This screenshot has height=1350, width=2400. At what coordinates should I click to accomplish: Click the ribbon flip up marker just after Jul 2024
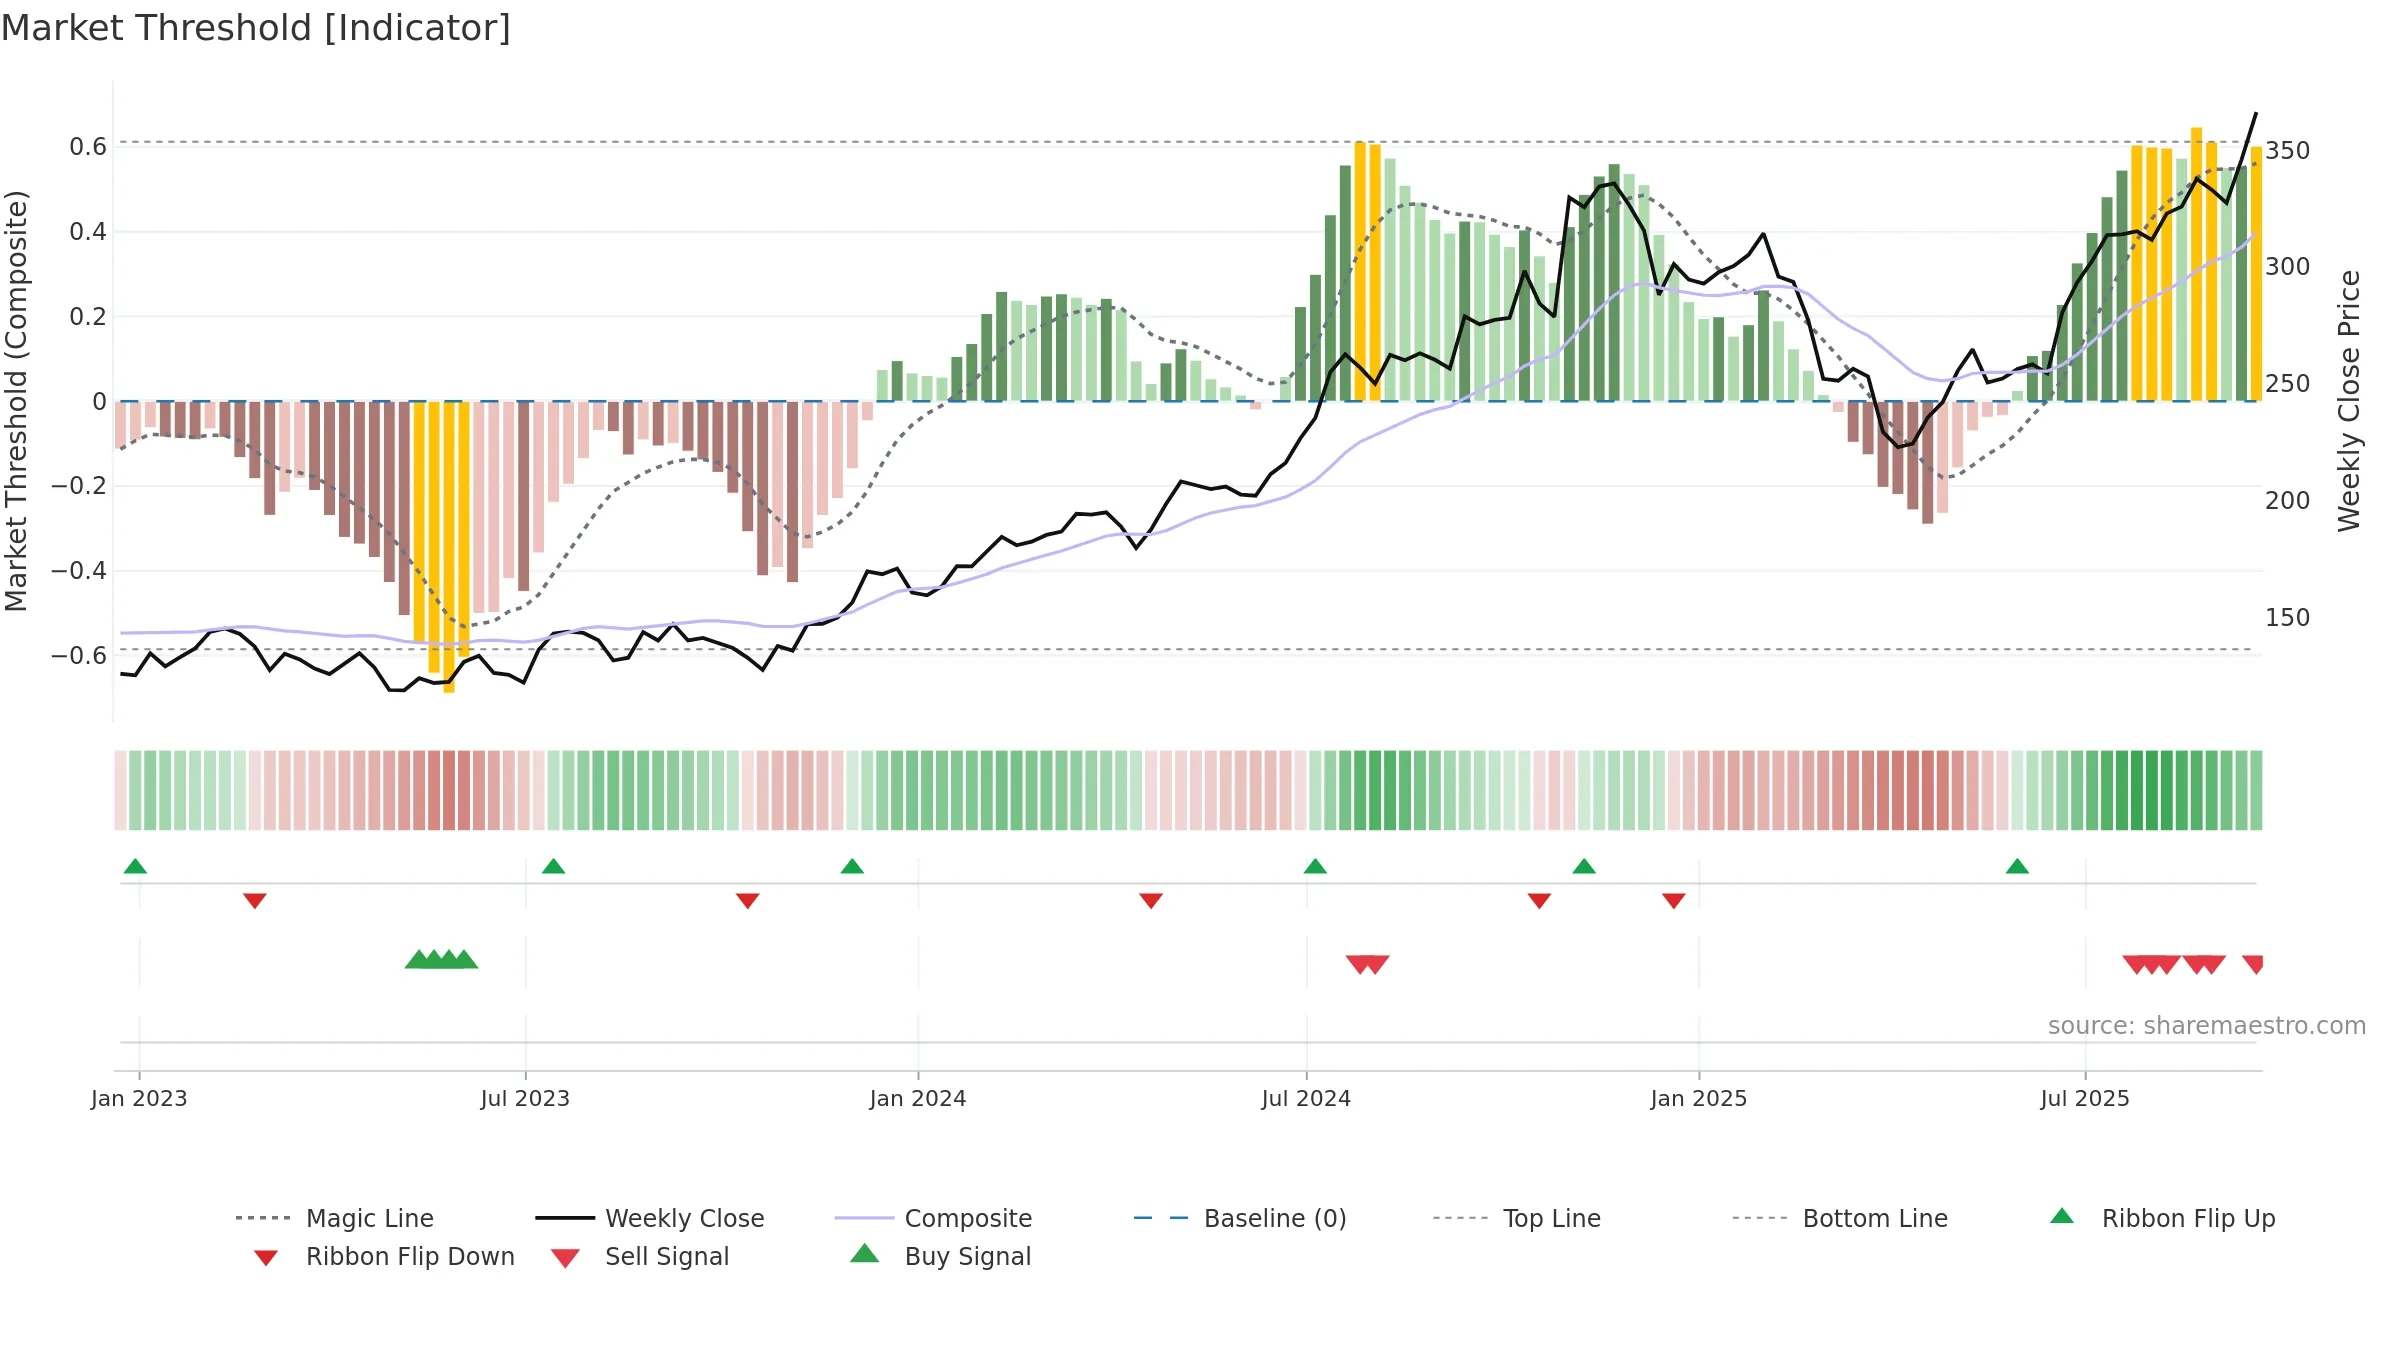point(1315,866)
